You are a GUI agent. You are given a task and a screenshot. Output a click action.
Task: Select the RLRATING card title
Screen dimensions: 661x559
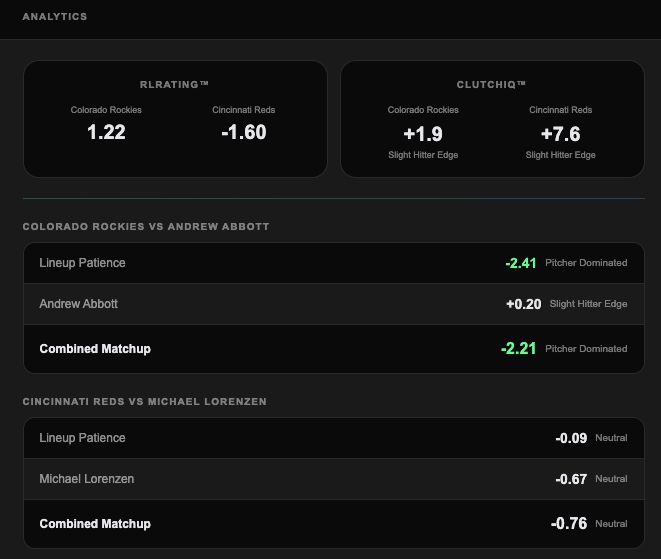(174, 84)
